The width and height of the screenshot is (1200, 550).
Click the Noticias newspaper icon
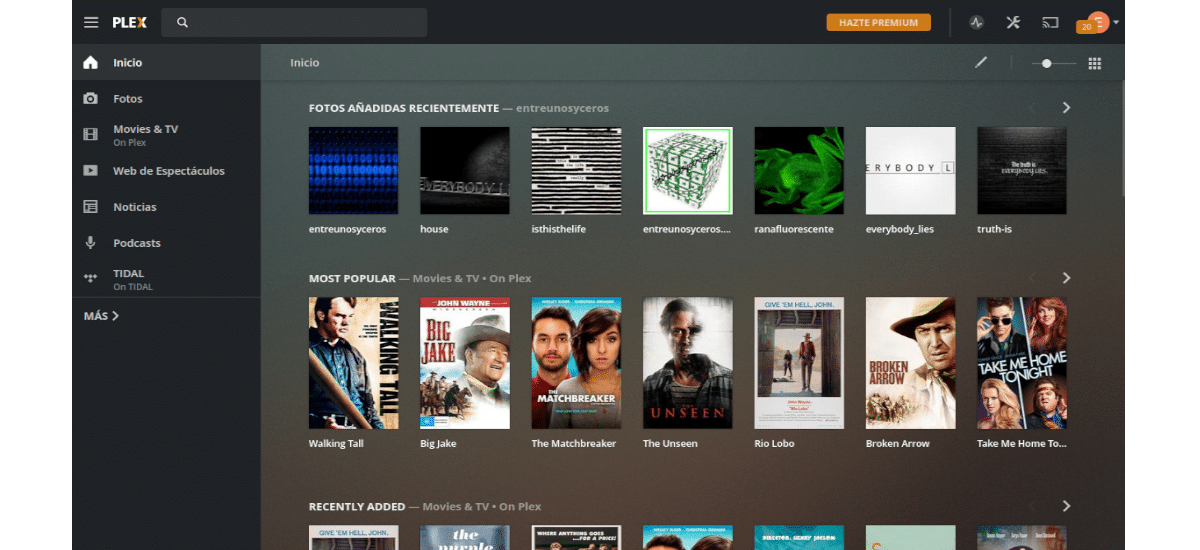(91, 207)
